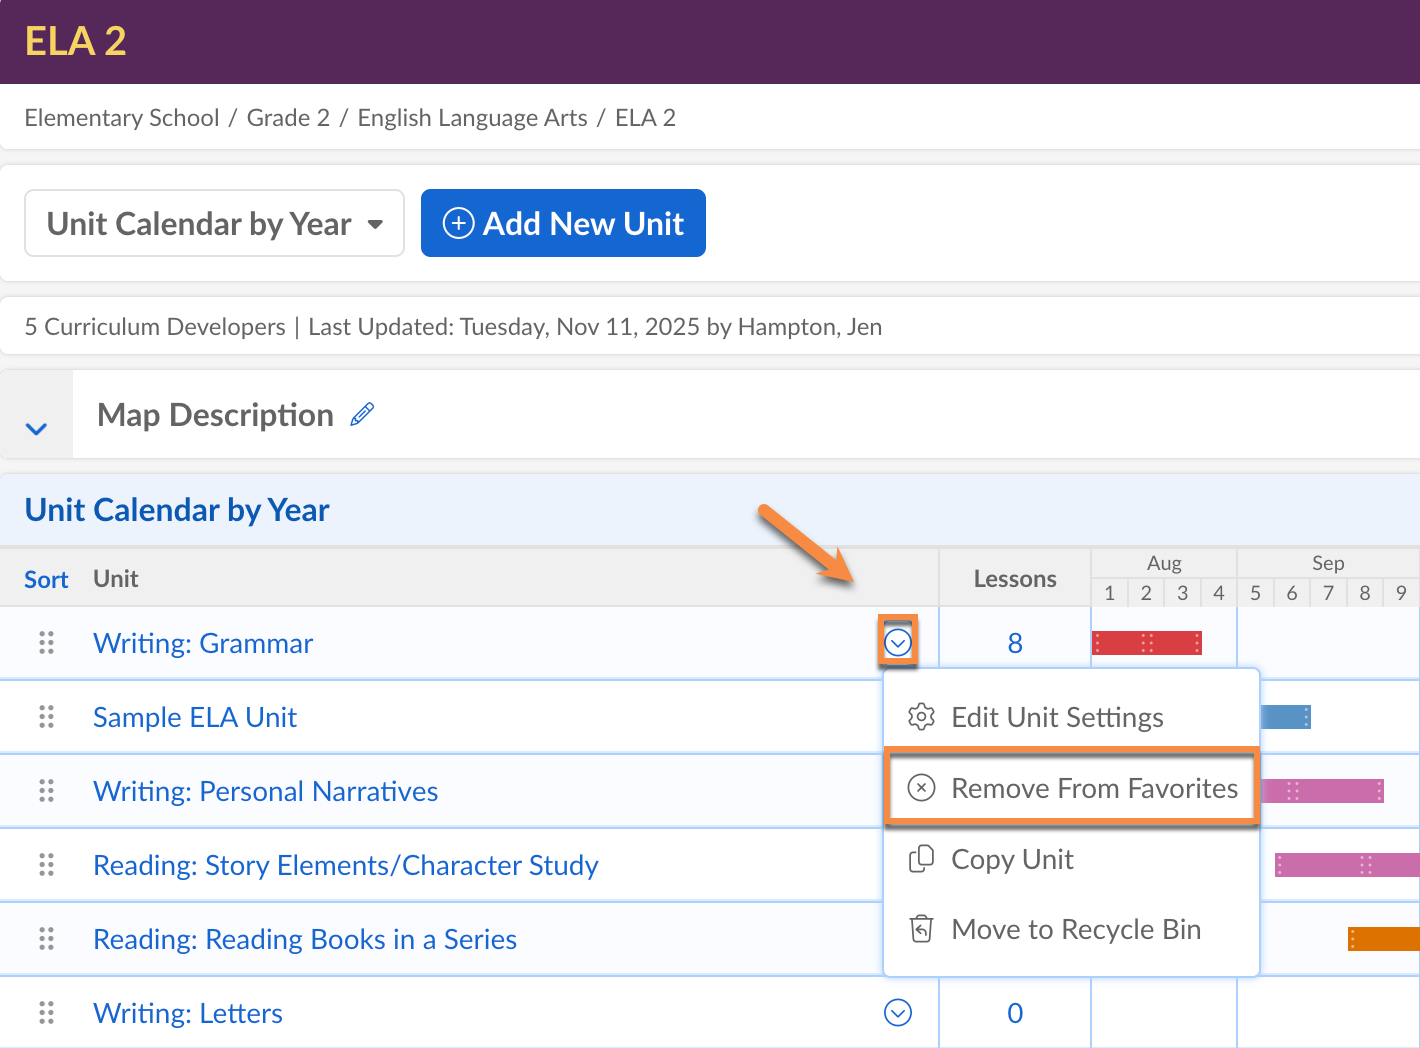This screenshot has width=1420, height=1048.
Task: Click drag handle for Reading Books in a Series
Action: tap(46, 939)
